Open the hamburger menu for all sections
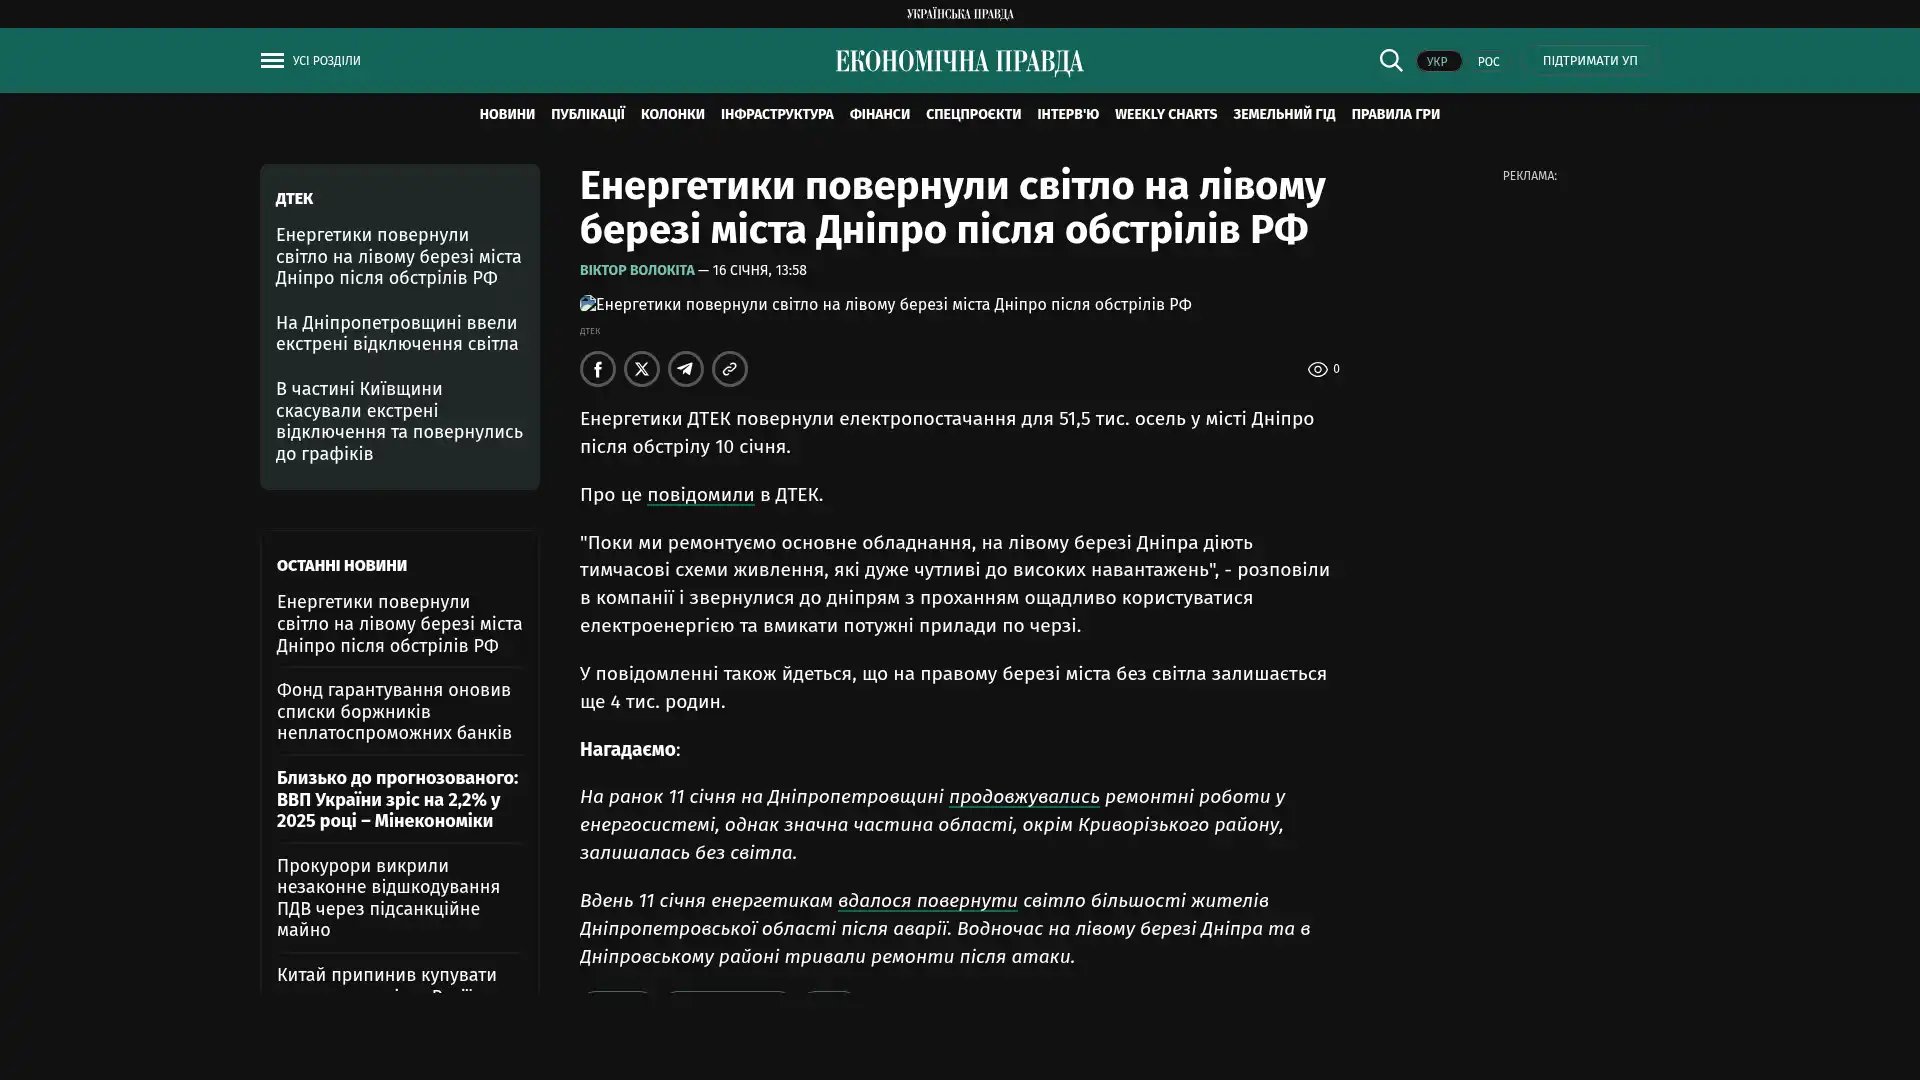Viewport: 1920px width, 1080px height. pos(271,61)
